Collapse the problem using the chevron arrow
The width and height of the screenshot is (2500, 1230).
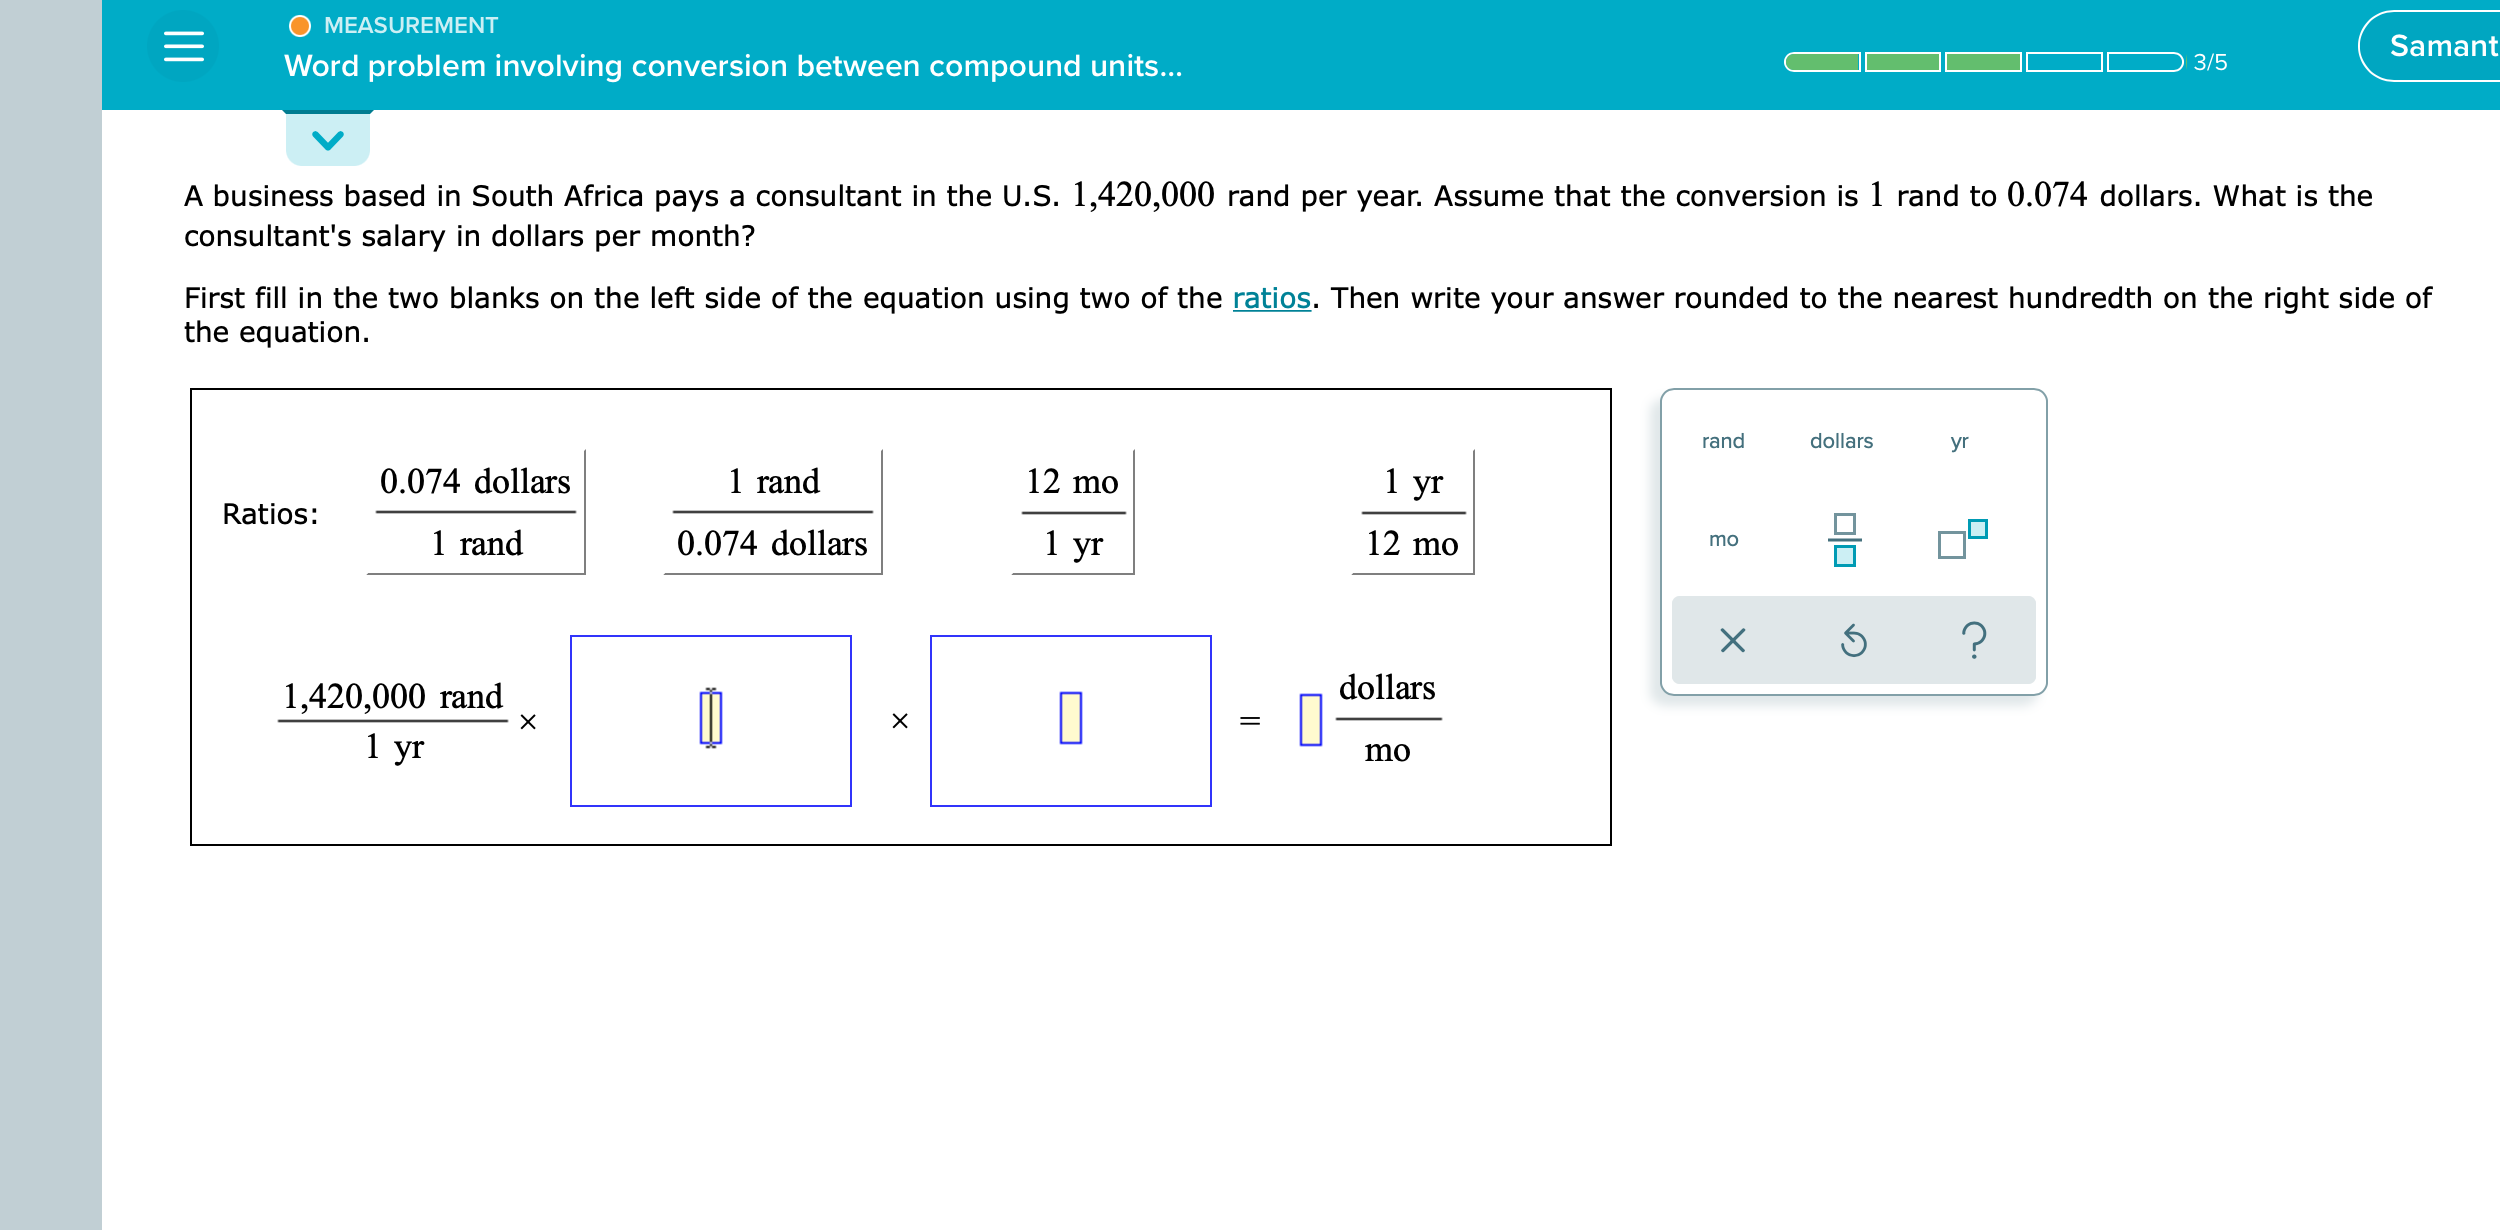click(x=327, y=138)
